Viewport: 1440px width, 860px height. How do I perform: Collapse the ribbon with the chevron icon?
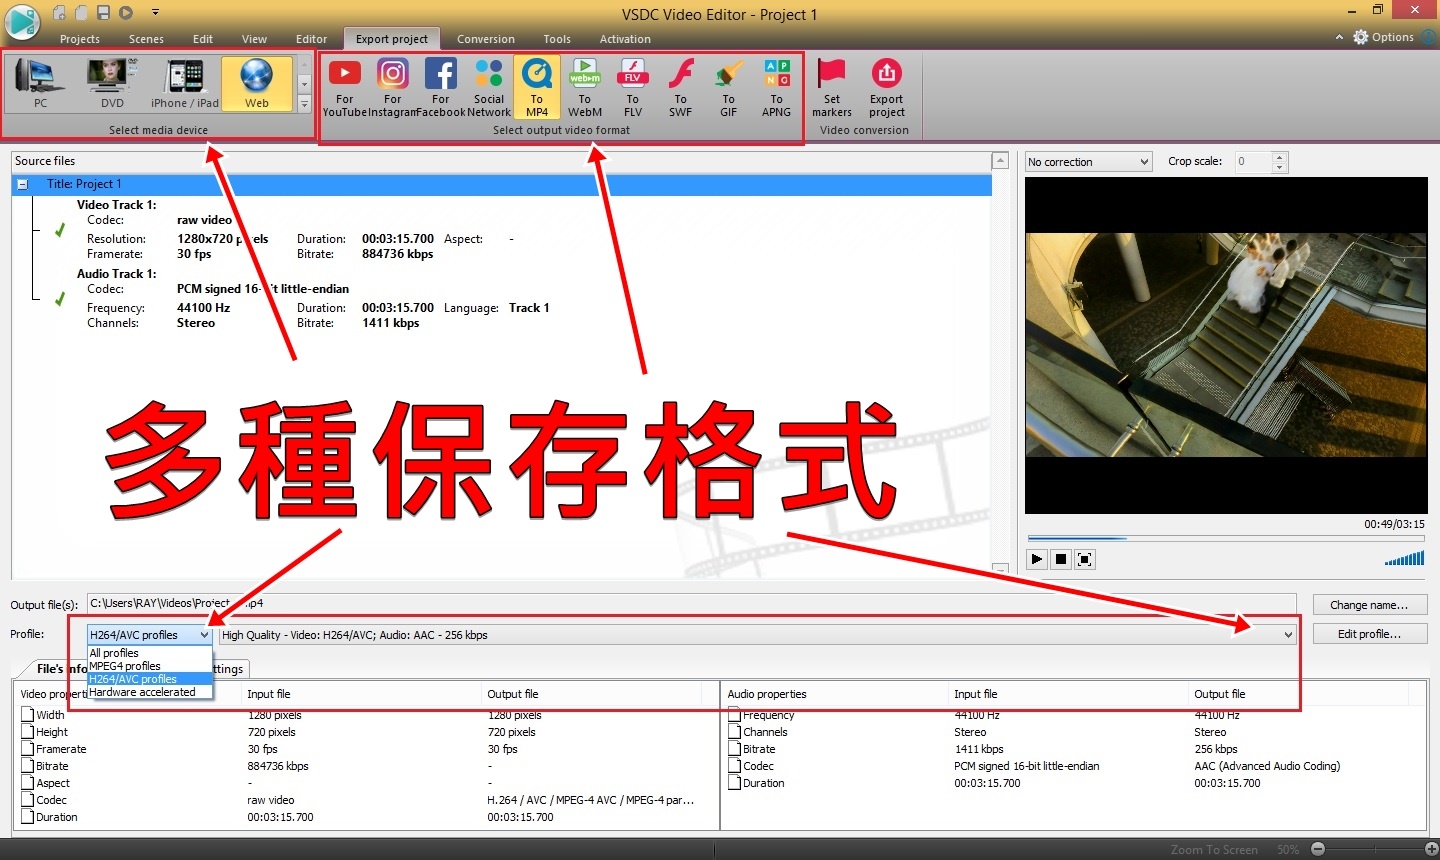click(1340, 38)
